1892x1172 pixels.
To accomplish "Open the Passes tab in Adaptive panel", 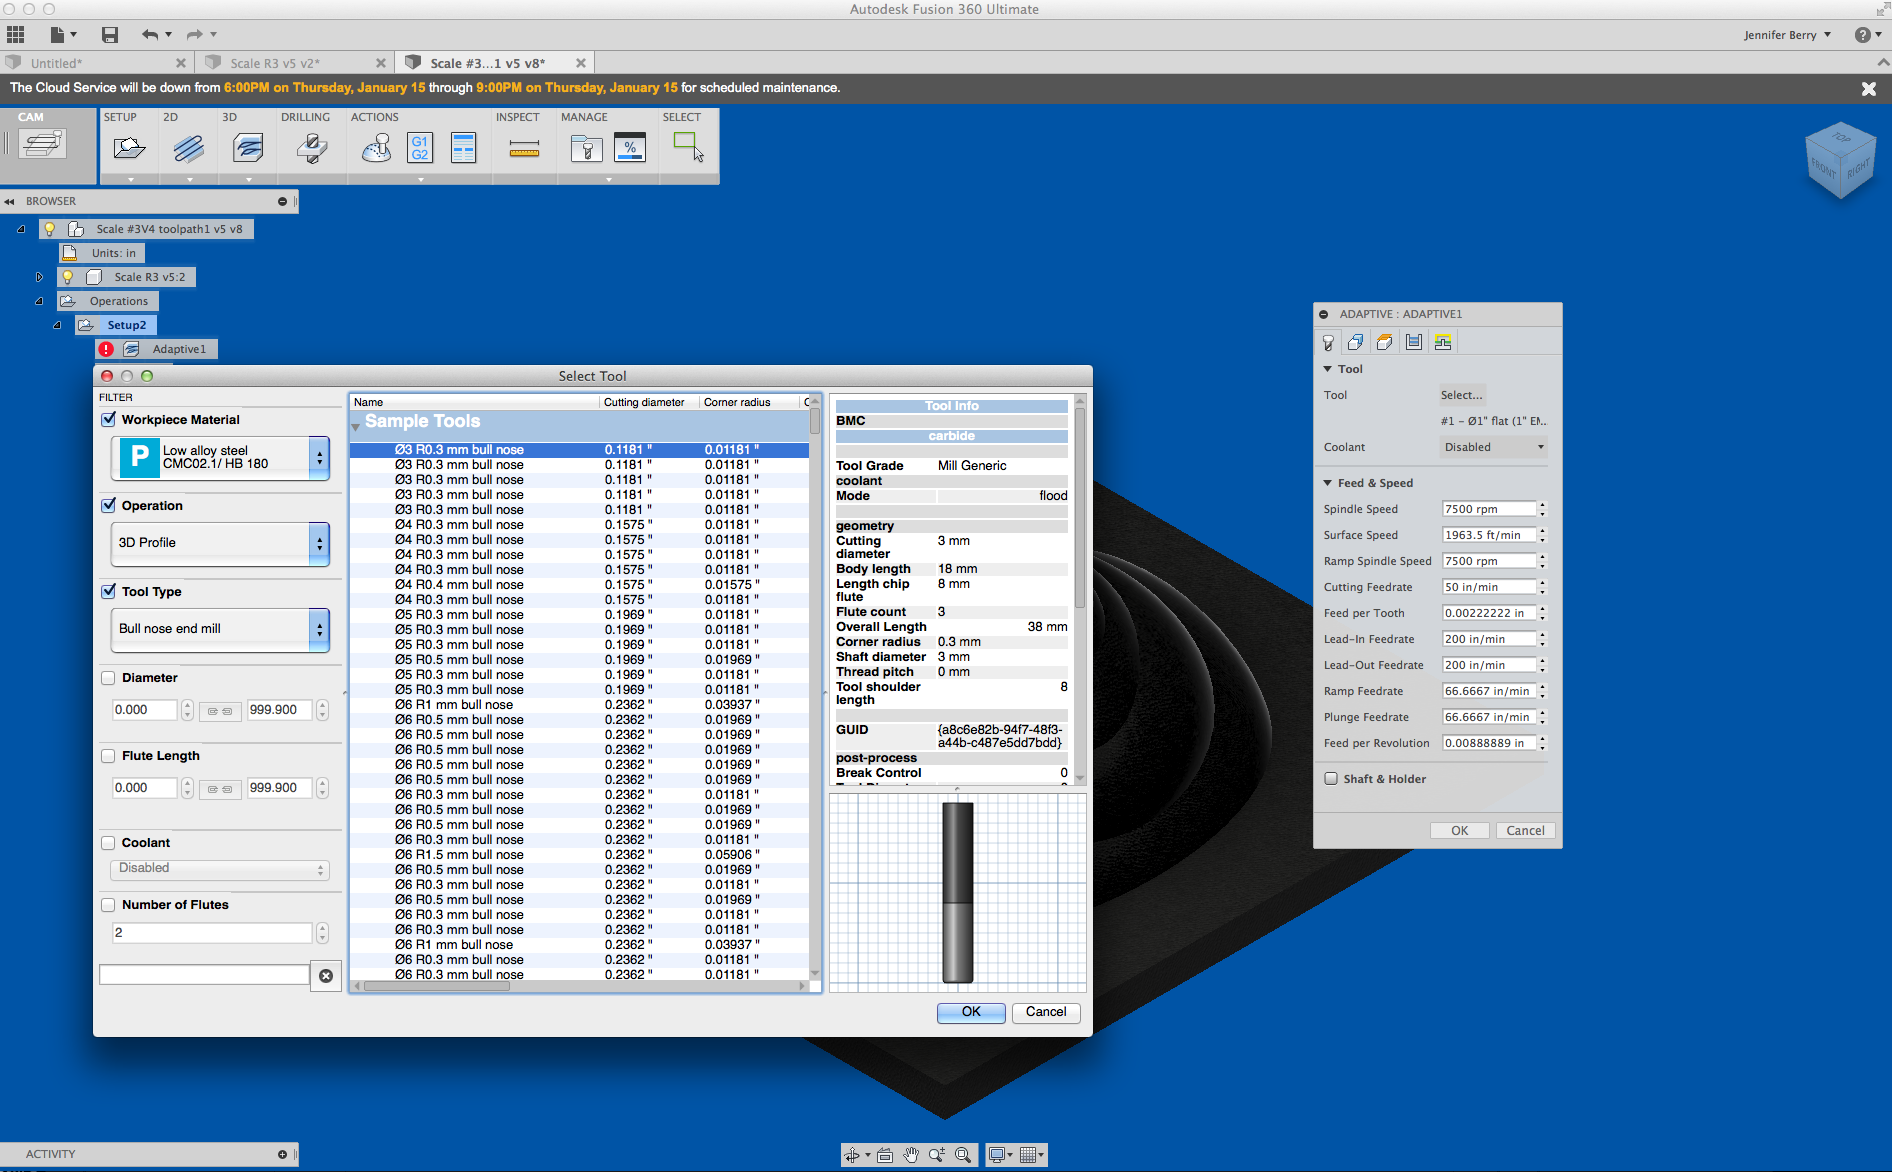I will coord(1413,342).
